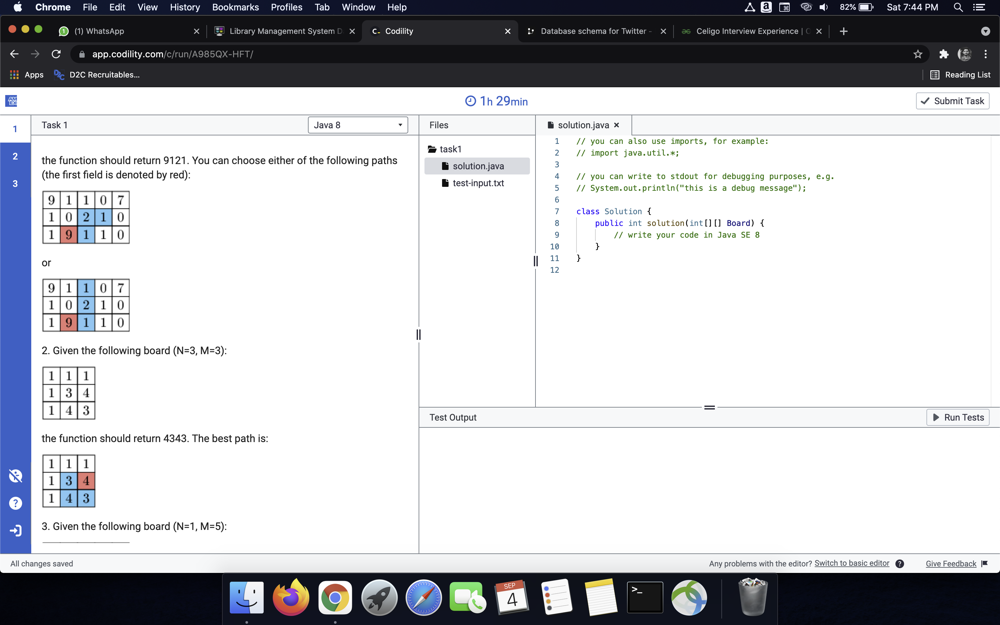This screenshot has width=1000, height=625.
Task: Open Launchpad rocket icon in dock
Action: coord(379,598)
